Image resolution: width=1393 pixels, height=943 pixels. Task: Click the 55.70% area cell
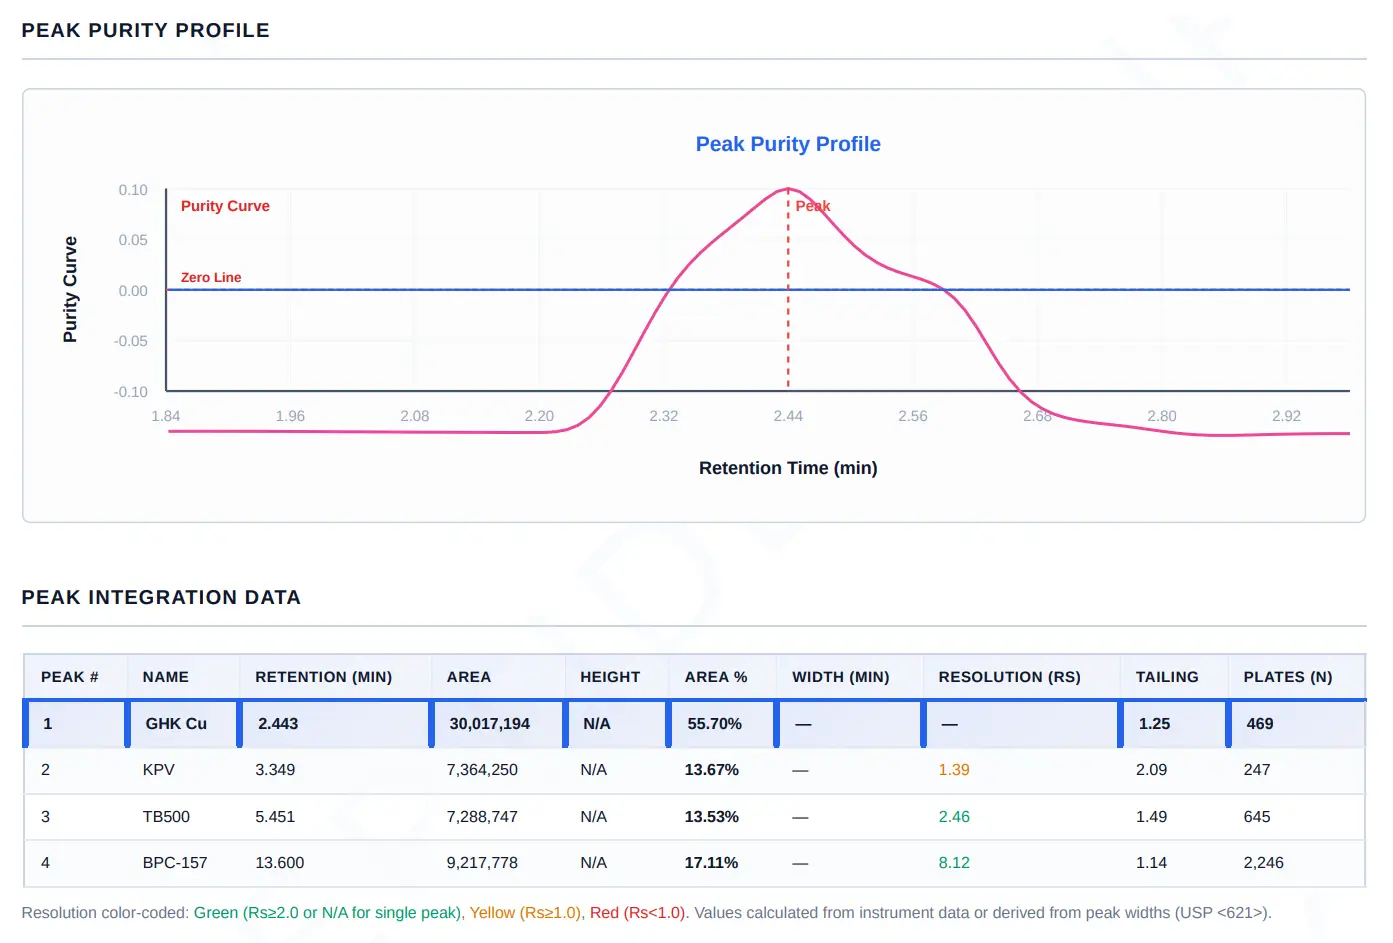(x=714, y=724)
